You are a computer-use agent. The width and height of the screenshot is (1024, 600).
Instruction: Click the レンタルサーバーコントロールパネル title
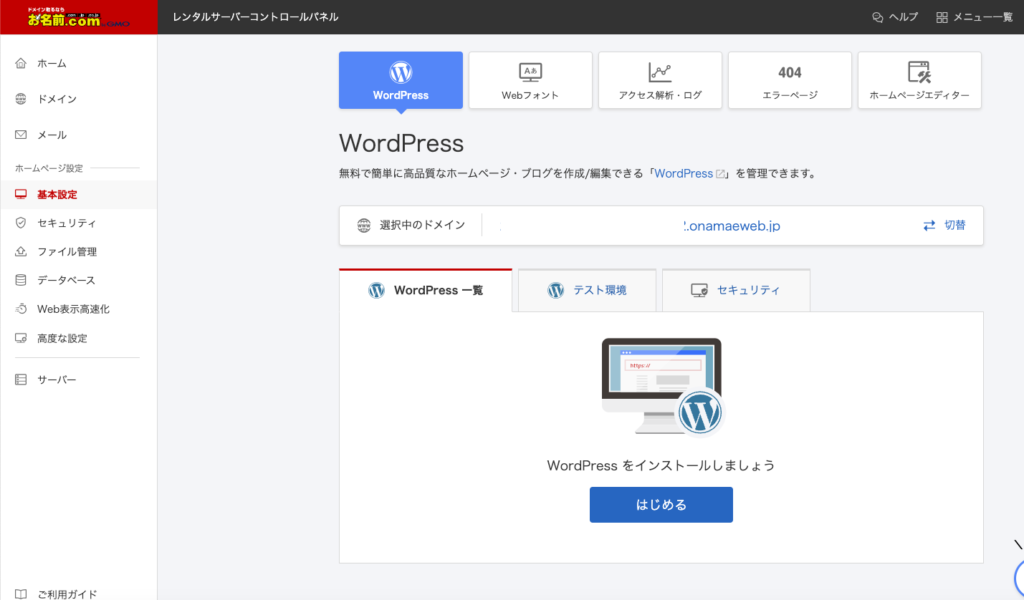click(x=255, y=17)
